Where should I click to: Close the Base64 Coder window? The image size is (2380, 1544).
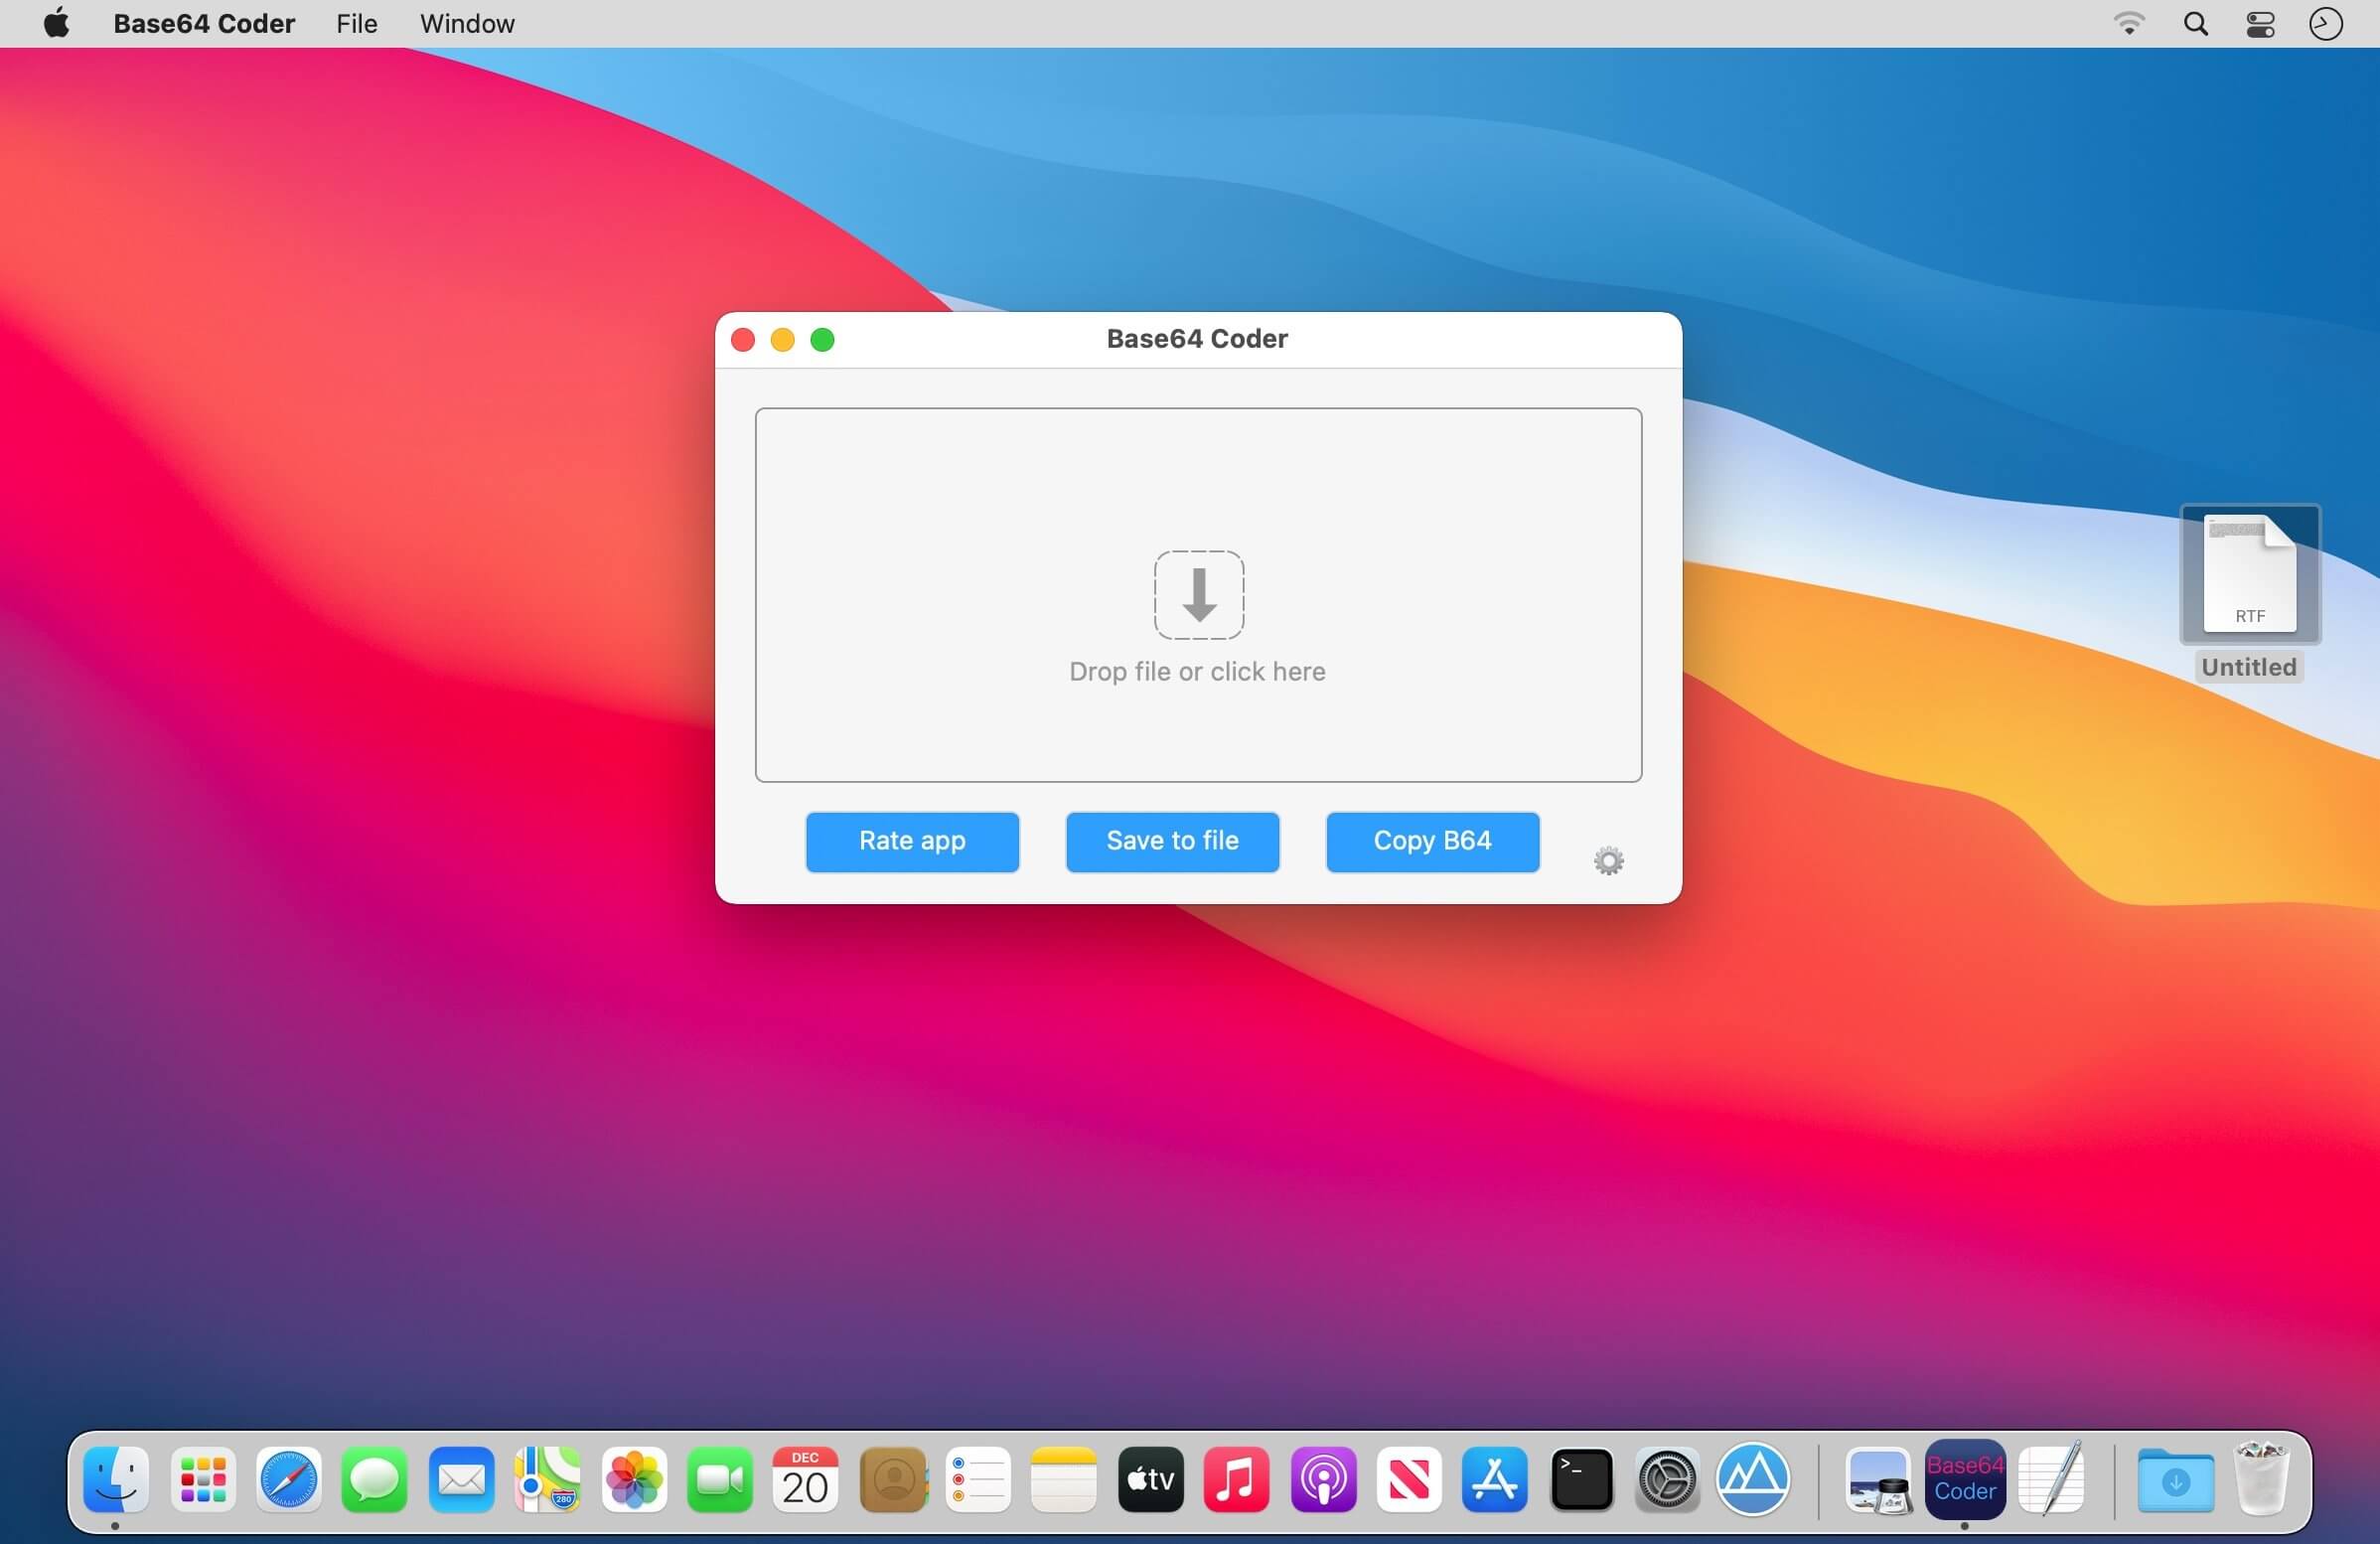coord(743,340)
